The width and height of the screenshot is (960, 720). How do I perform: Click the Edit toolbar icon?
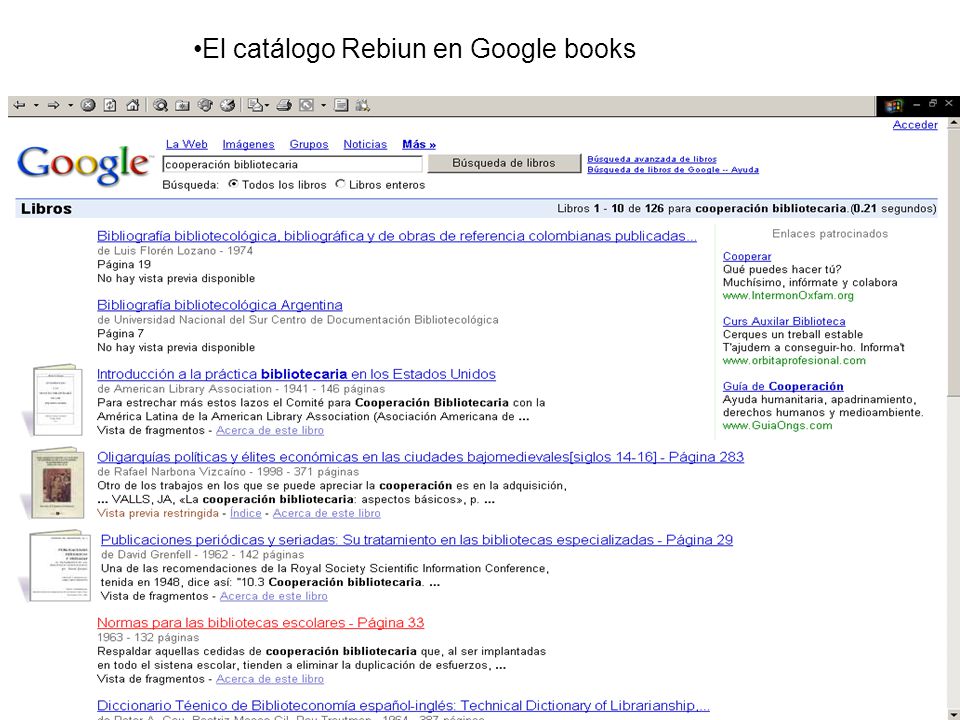[306, 105]
